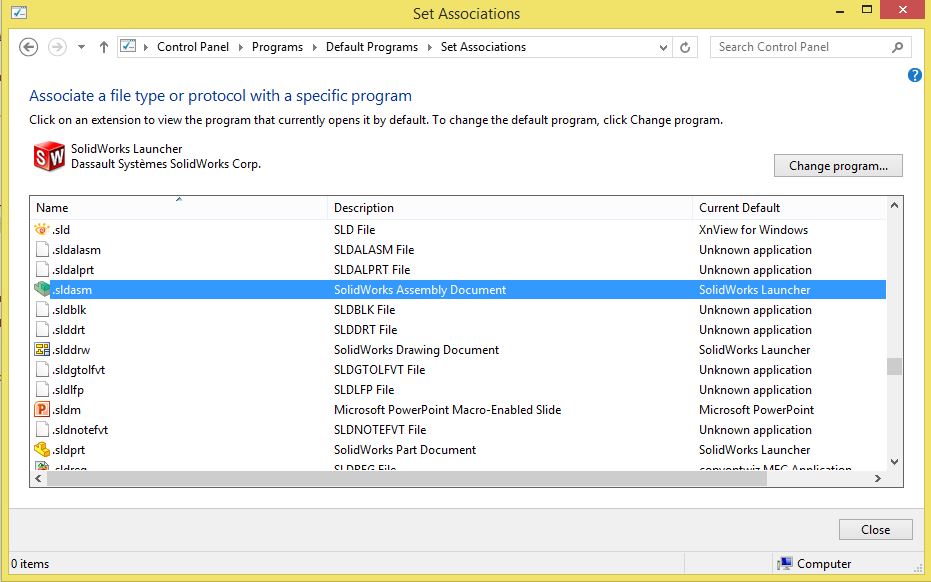This screenshot has width=931, height=582.
Task: Go up one level with Up arrow
Action: 104,47
